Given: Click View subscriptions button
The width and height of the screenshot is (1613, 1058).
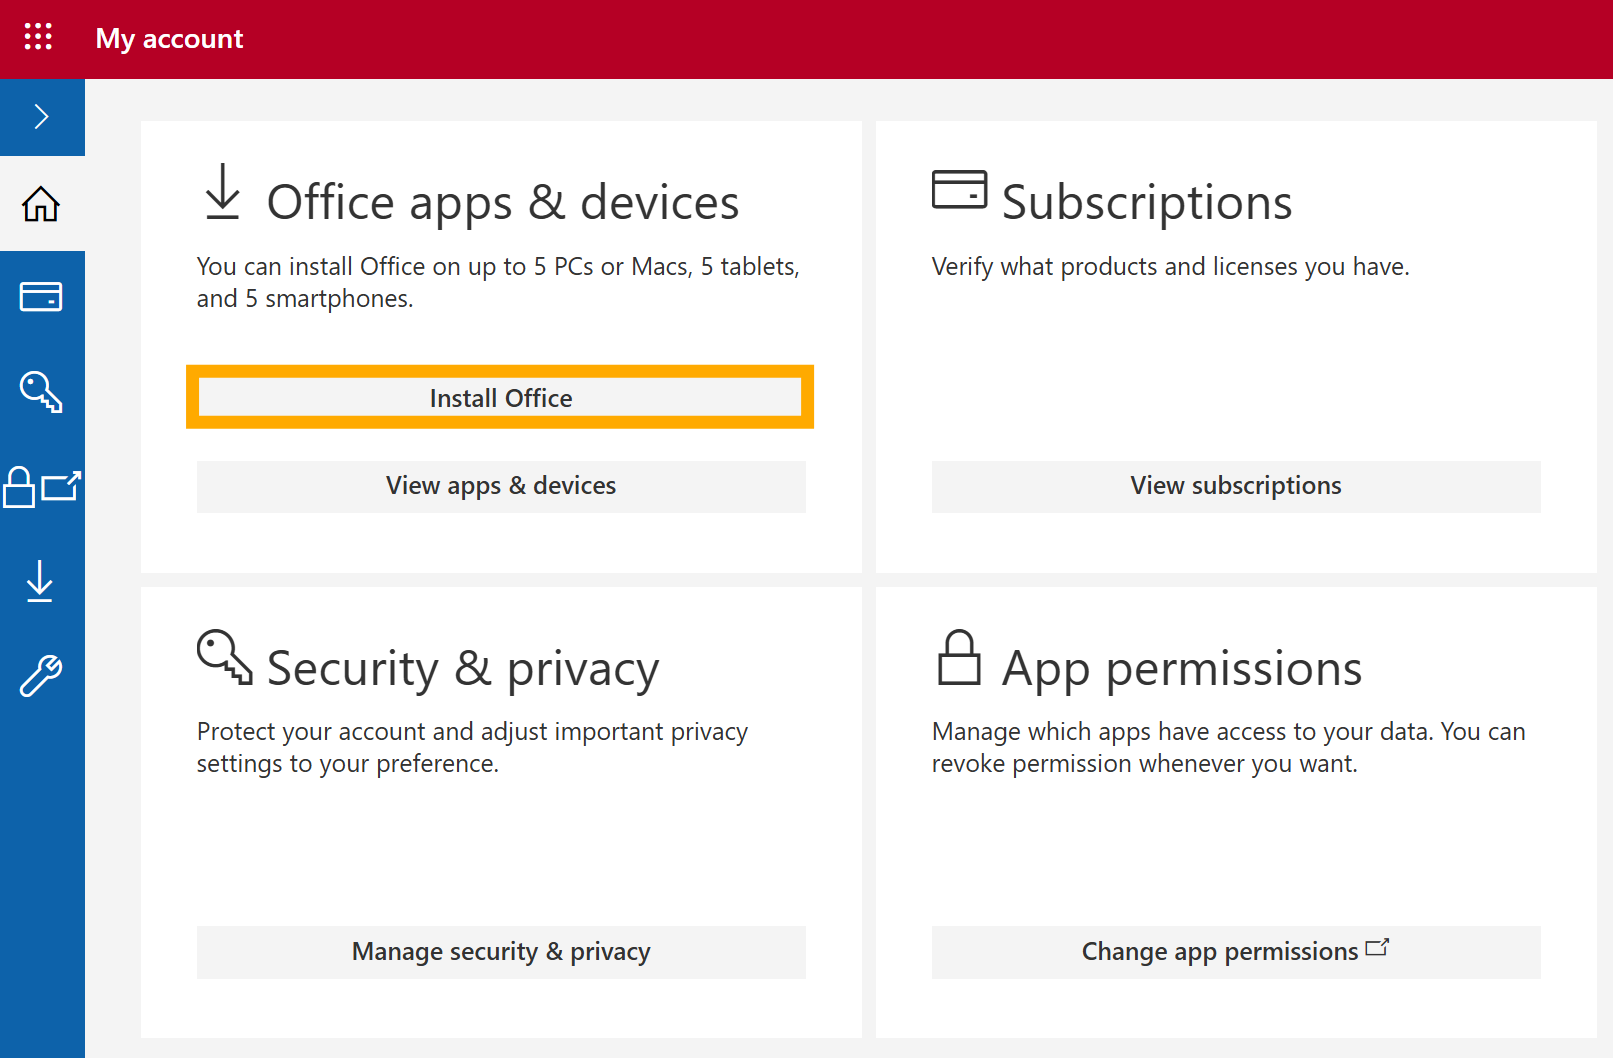Looking at the screenshot, I should coord(1236,486).
